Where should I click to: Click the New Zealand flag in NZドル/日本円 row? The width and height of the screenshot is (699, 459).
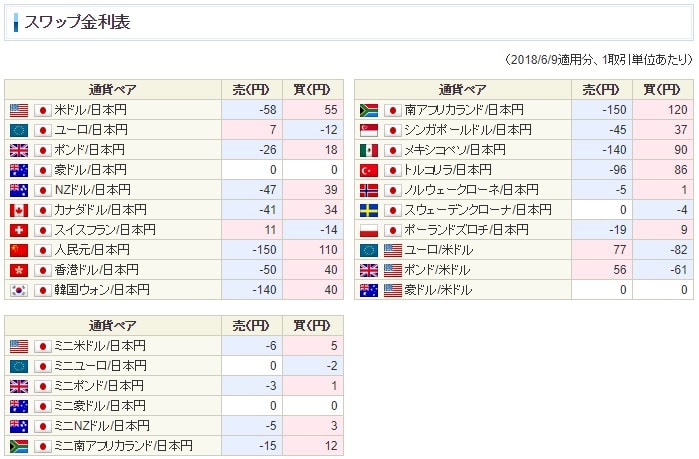click(19, 190)
